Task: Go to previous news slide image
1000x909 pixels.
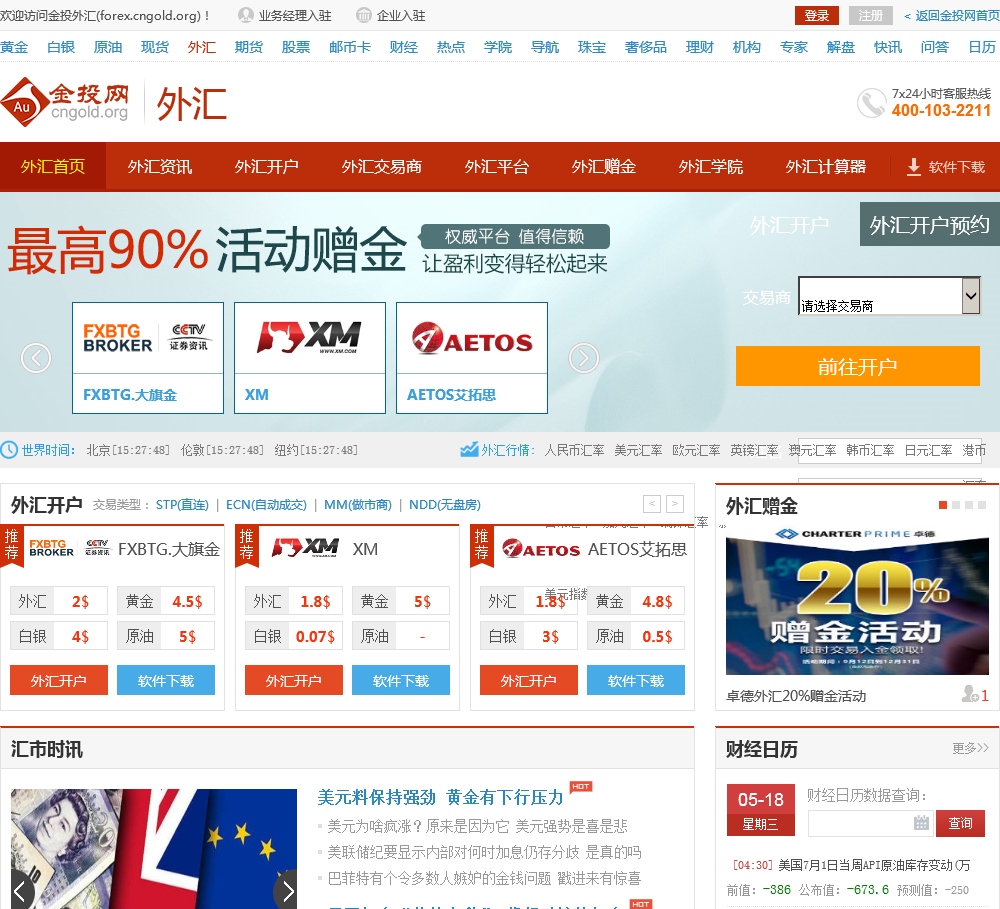Action: point(20,891)
